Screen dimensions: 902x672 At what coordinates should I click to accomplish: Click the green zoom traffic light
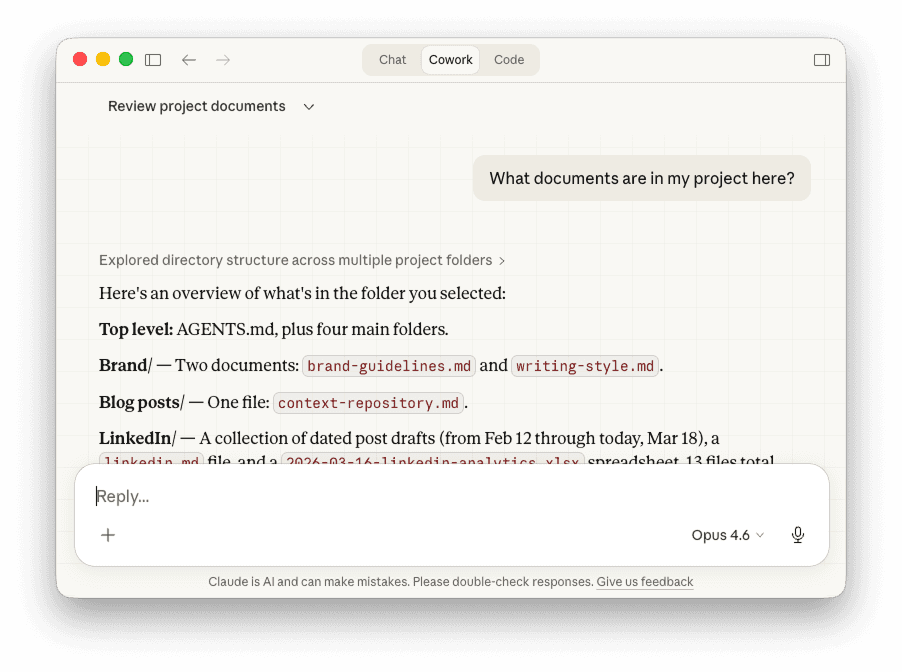click(x=125, y=59)
